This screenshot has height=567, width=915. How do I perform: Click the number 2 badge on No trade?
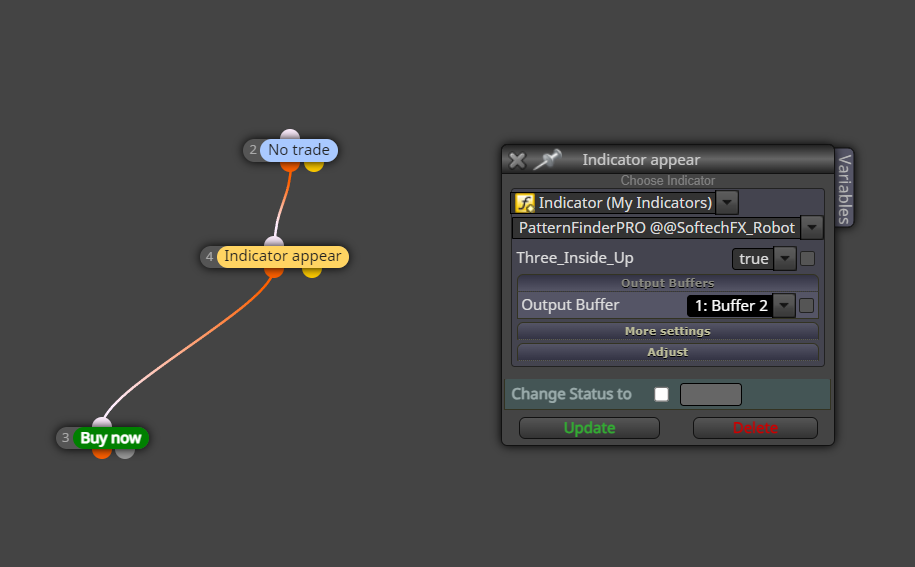click(x=253, y=150)
